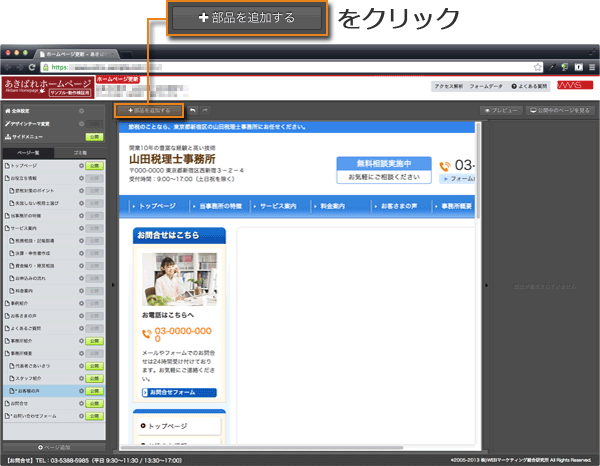The width and height of the screenshot is (600, 466).
Task: Select お問合せ in page list
Action: click(x=16, y=404)
